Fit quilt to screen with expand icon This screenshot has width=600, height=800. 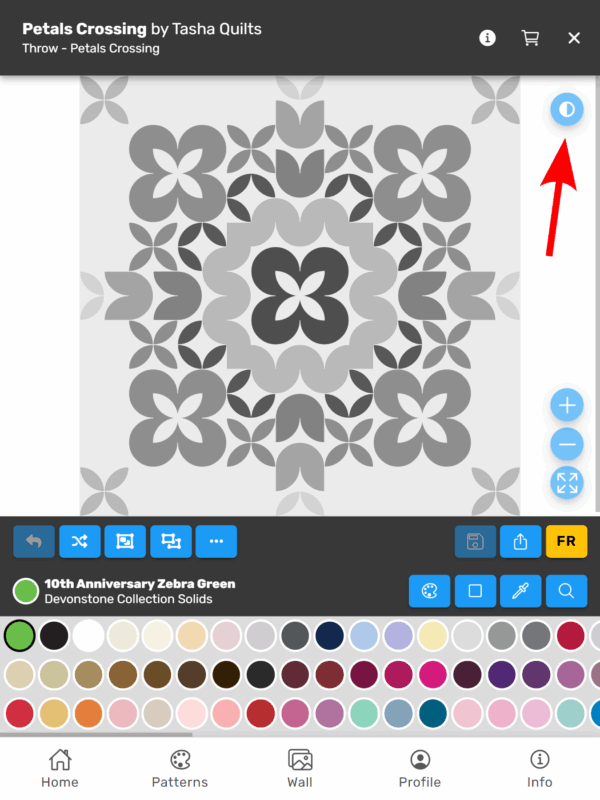pyautogui.click(x=567, y=483)
